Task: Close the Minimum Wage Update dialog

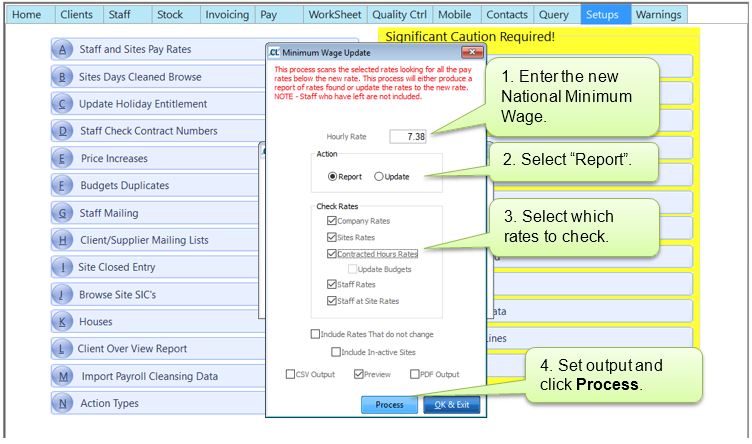Action: click(466, 51)
